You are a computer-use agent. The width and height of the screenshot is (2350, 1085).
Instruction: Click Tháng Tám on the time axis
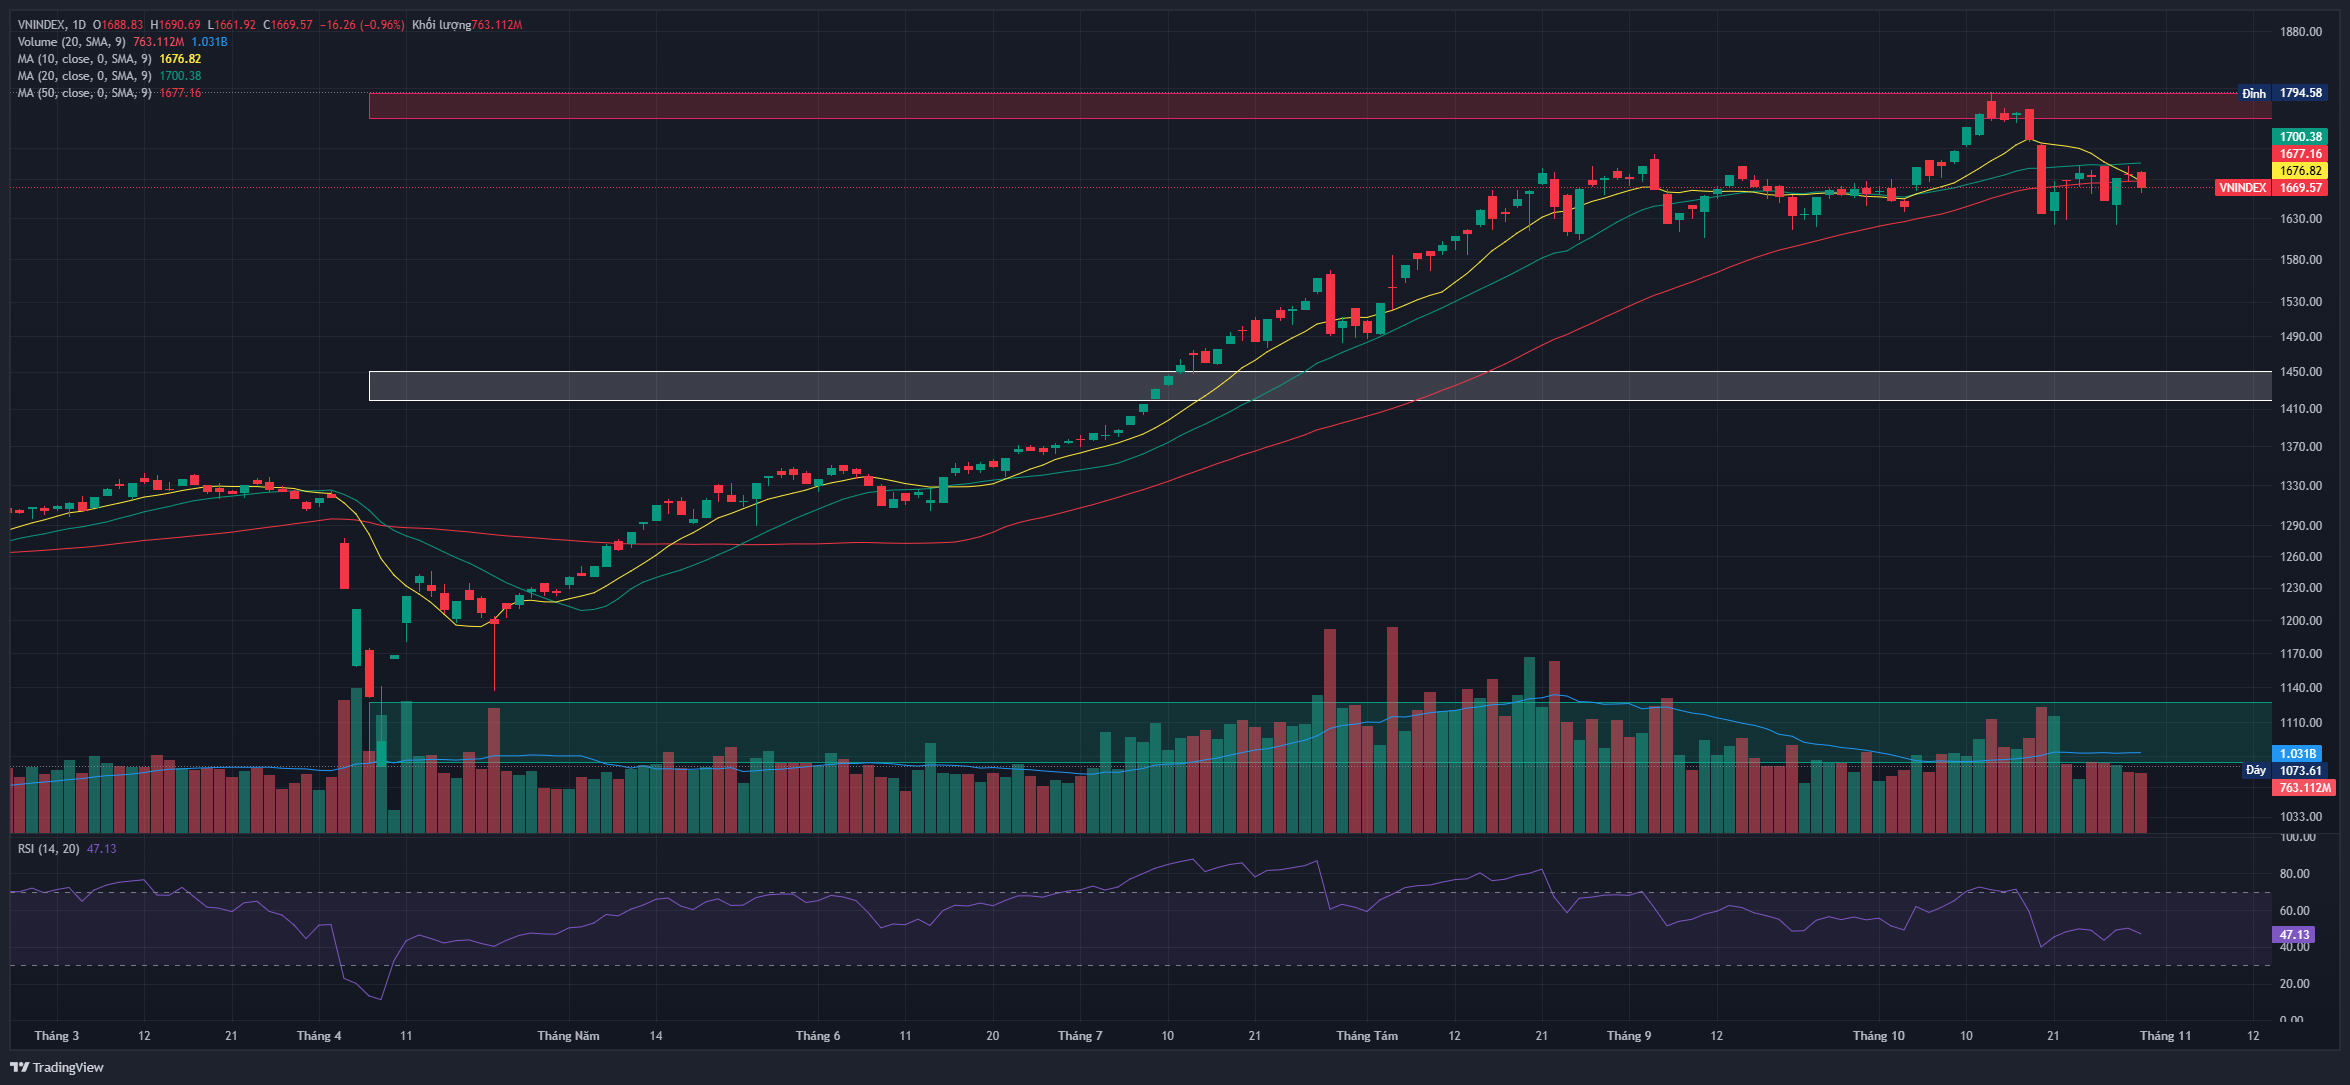1366,1036
